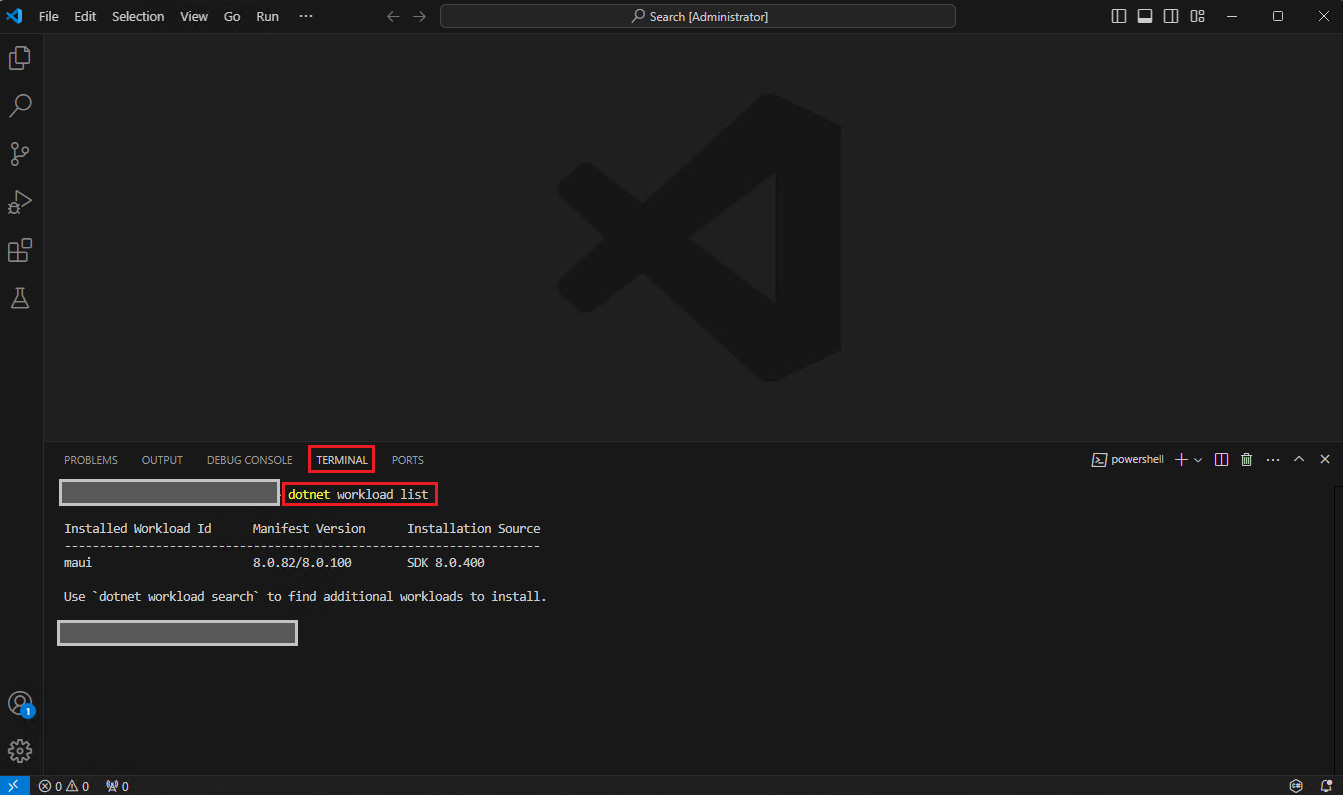Toggle the bottom panel layout button

click(x=1145, y=16)
